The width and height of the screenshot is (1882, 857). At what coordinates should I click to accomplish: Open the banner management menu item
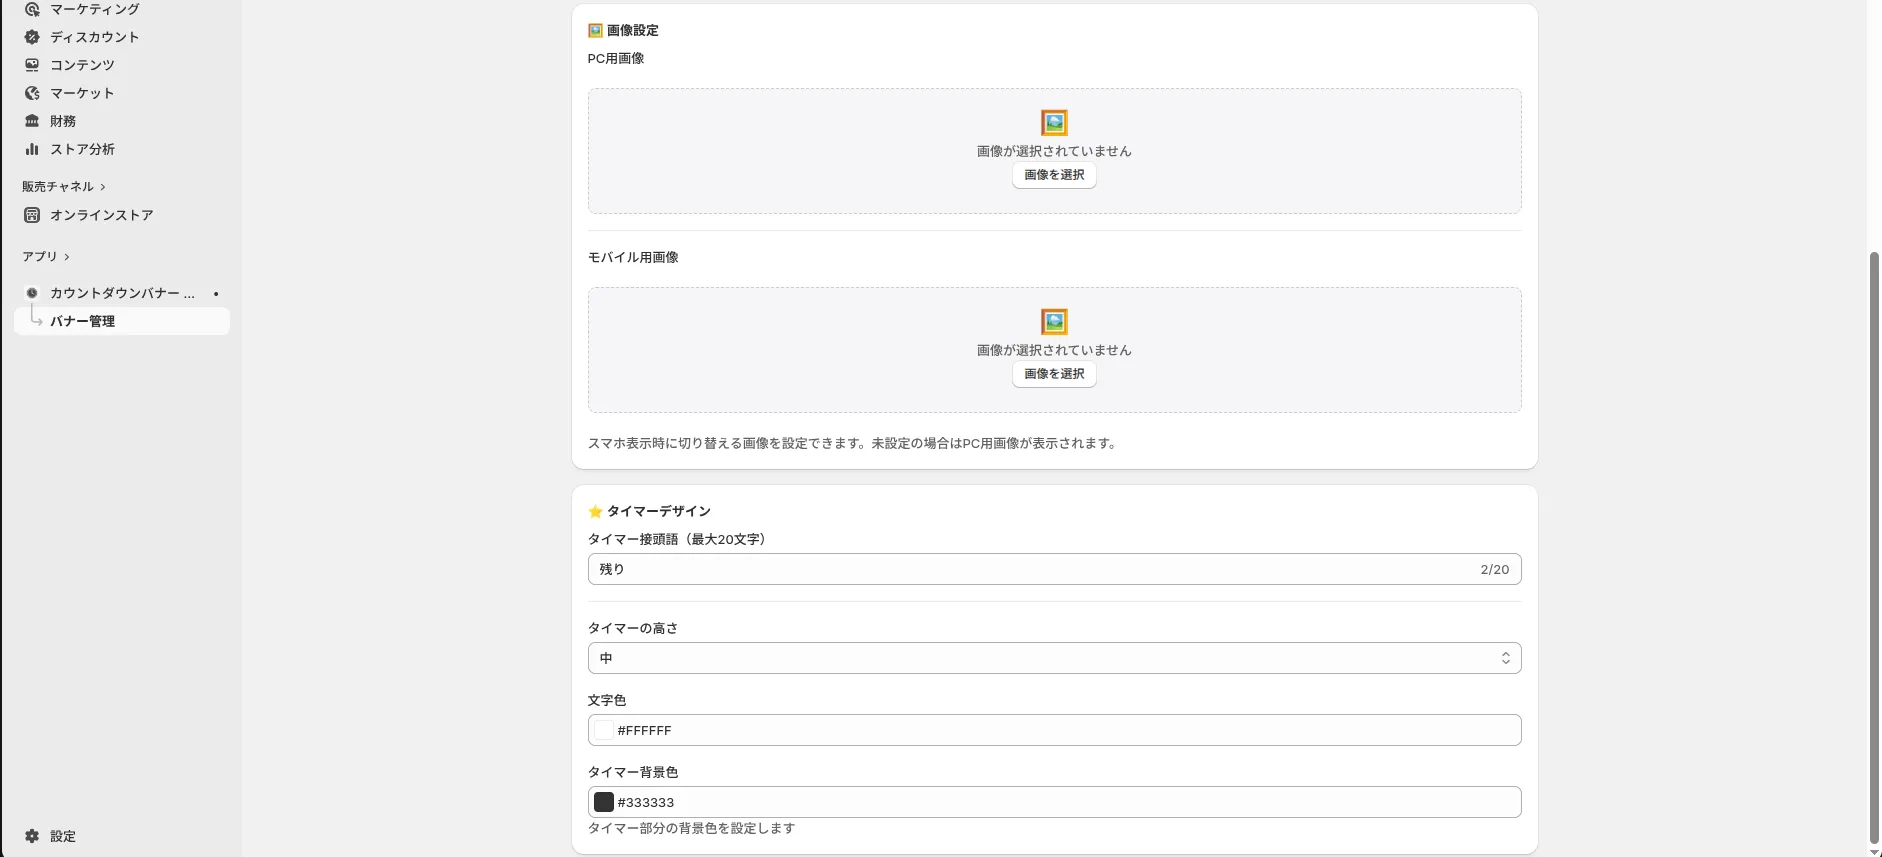(x=83, y=321)
